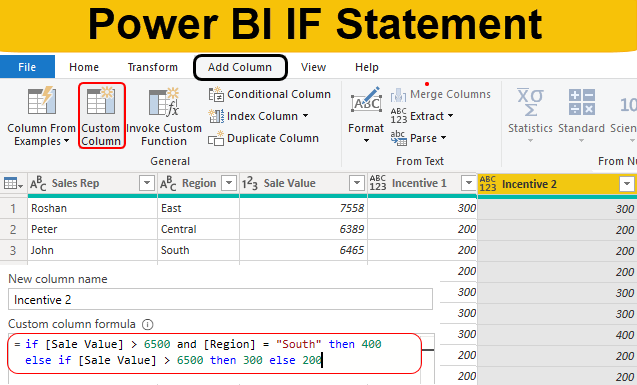This screenshot has width=637, height=385.
Task: Click the Index Column icon
Action: coord(216,116)
